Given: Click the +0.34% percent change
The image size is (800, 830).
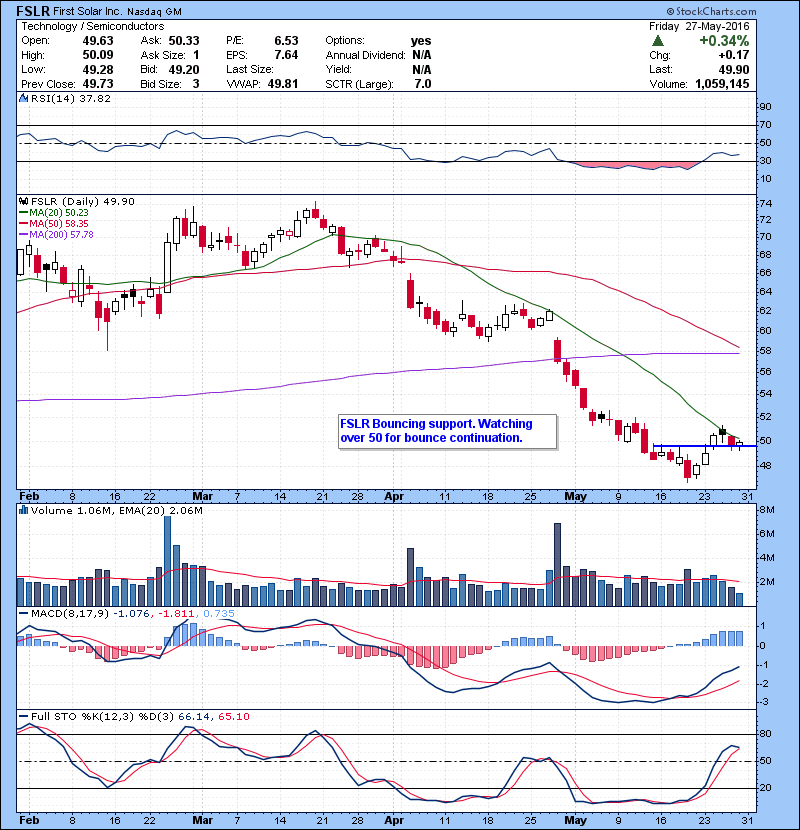Looking at the screenshot, I should pos(724,41).
